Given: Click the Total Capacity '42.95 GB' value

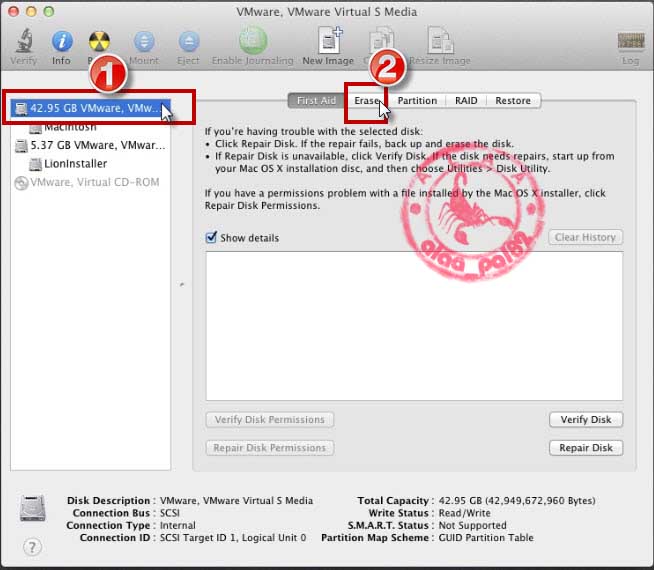Looking at the screenshot, I should pyautogui.click(x=517, y=500).
